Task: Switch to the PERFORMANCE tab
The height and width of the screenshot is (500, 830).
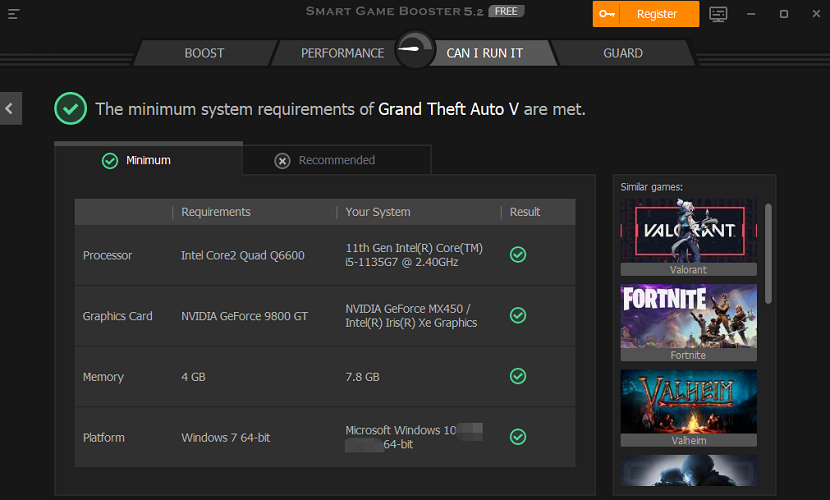Action: pos(342,53)
